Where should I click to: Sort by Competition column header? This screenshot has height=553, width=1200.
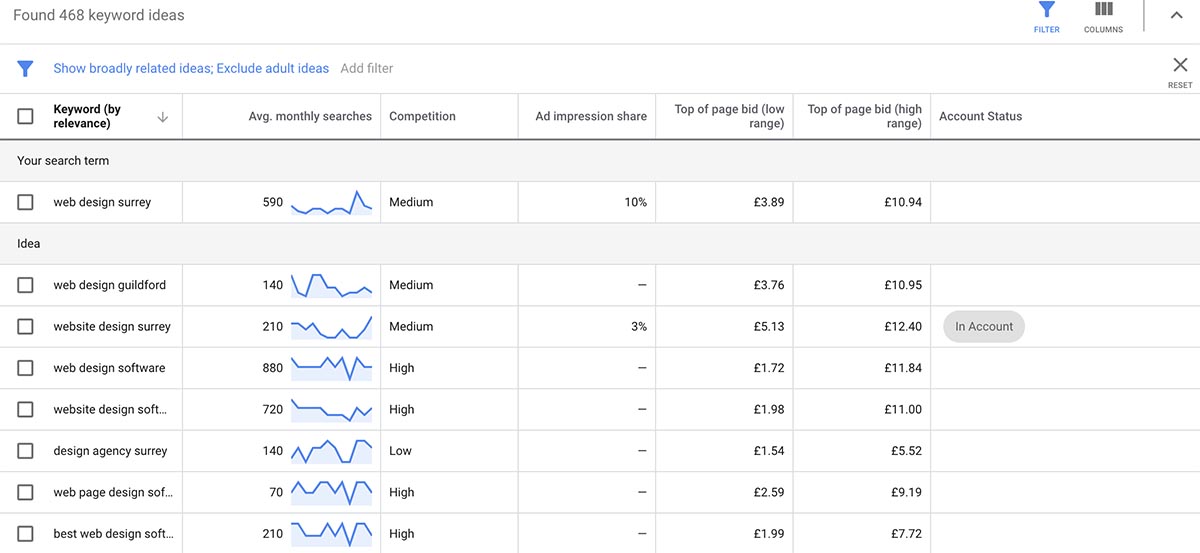click(422, 116)
